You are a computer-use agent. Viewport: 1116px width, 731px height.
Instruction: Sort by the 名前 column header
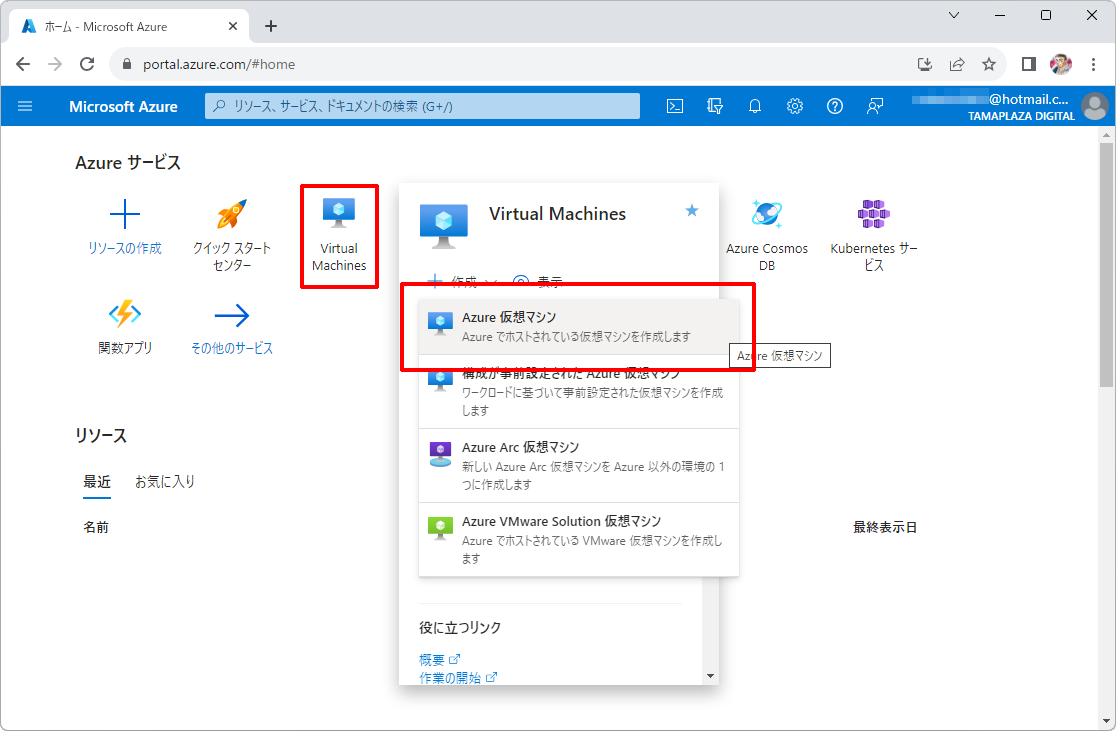[96, 527]
